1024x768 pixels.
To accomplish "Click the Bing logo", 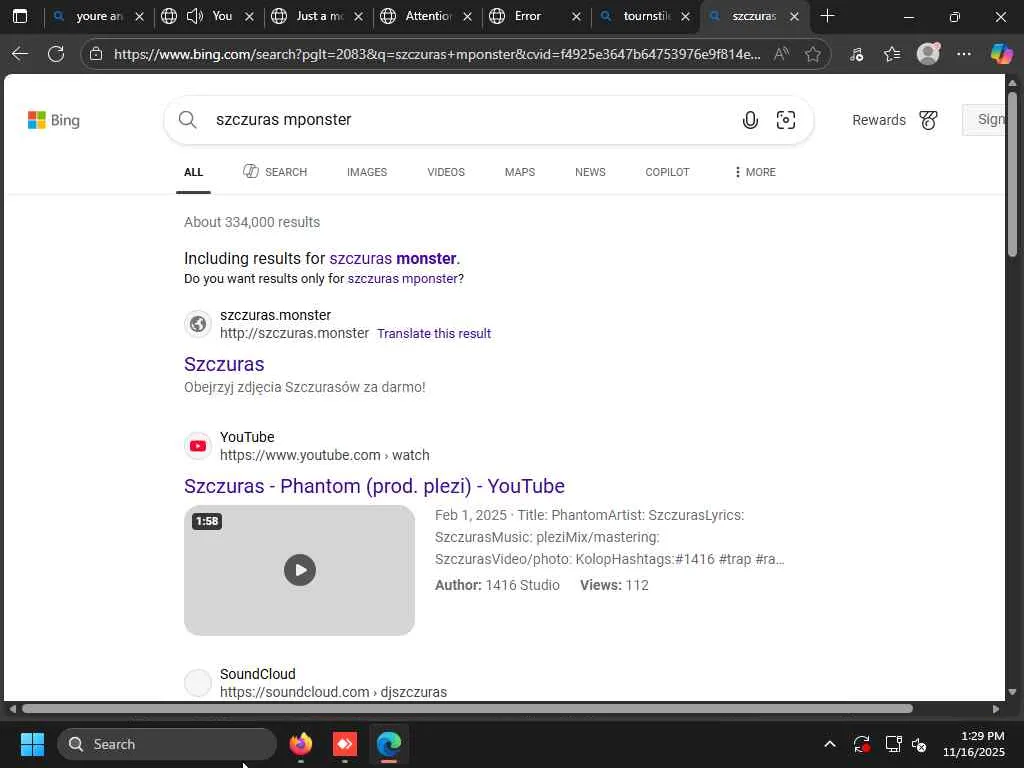I will (x=54, y=120).
